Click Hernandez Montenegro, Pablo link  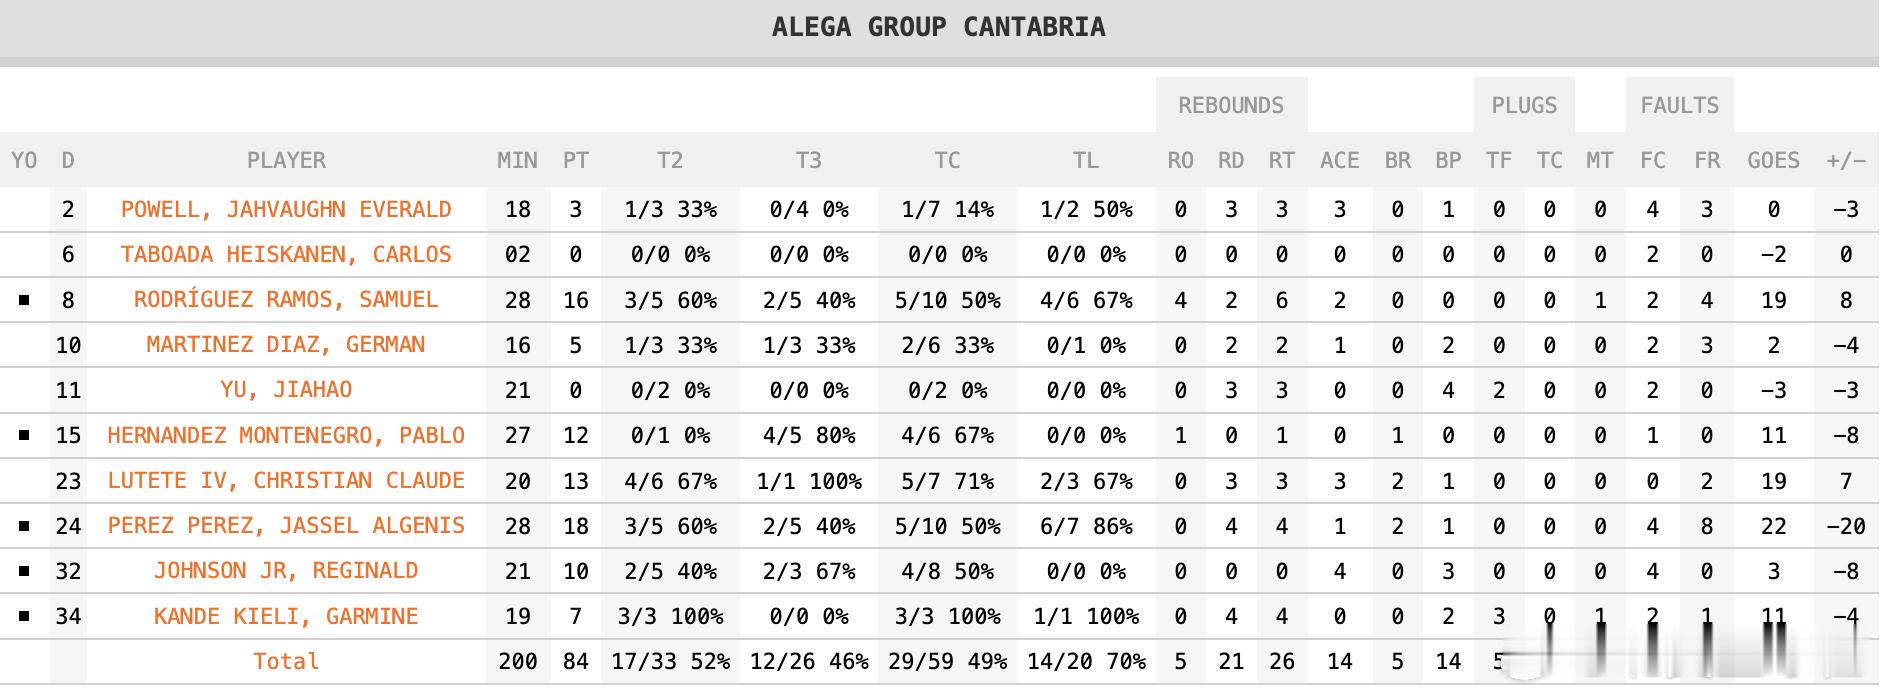point(286,436)
